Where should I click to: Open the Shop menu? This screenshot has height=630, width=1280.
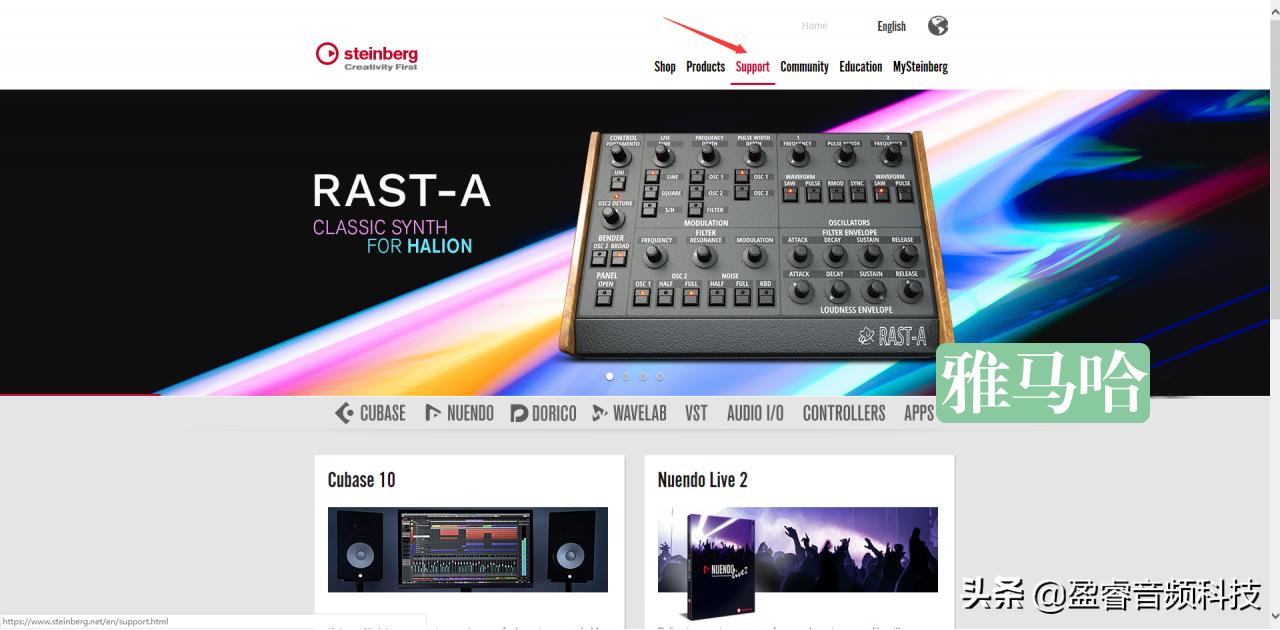click(x=665, y=67)
